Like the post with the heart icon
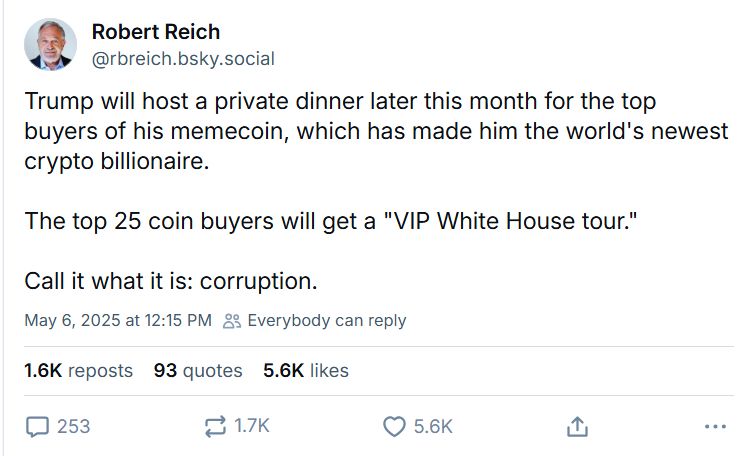 (x=394, y=426)
